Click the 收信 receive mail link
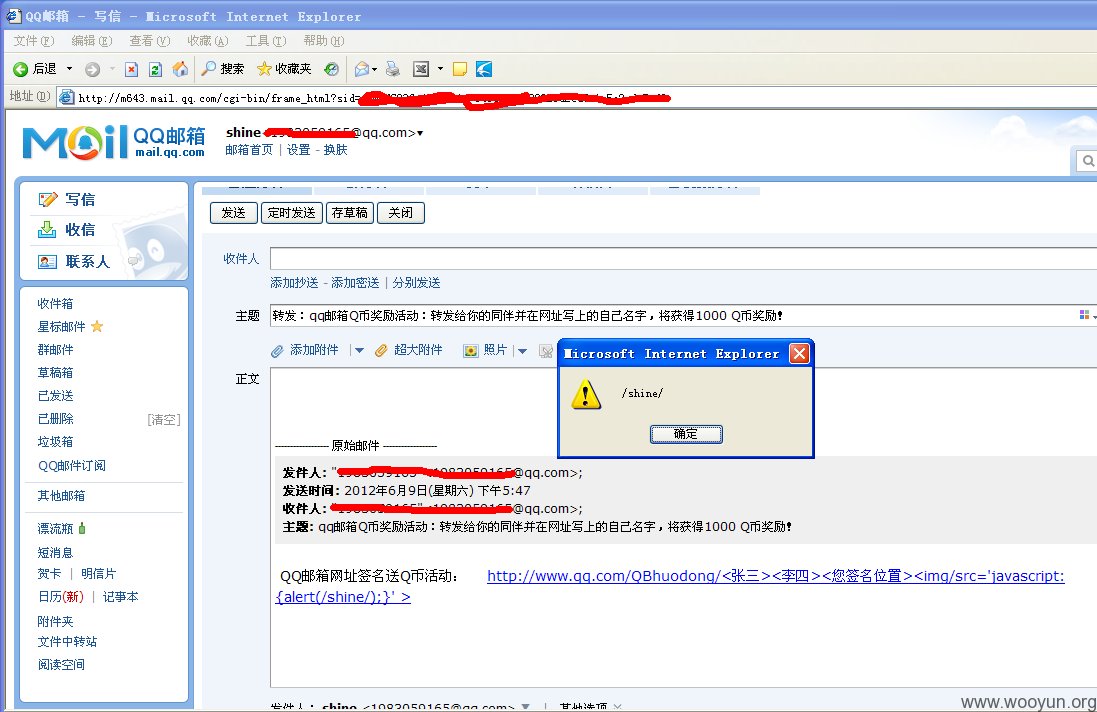Viewport: 1097px width, 712px height. (80, 229)
